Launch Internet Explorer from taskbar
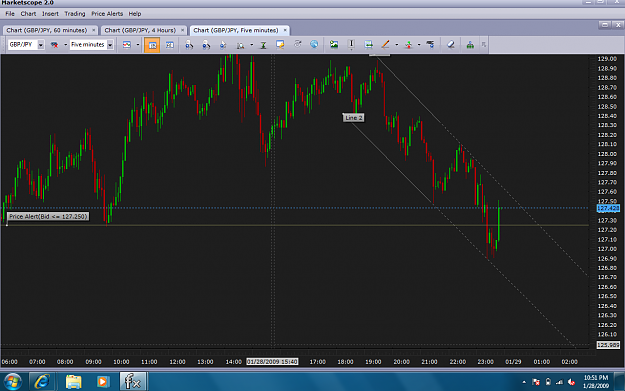 click(x=41, y=382)
